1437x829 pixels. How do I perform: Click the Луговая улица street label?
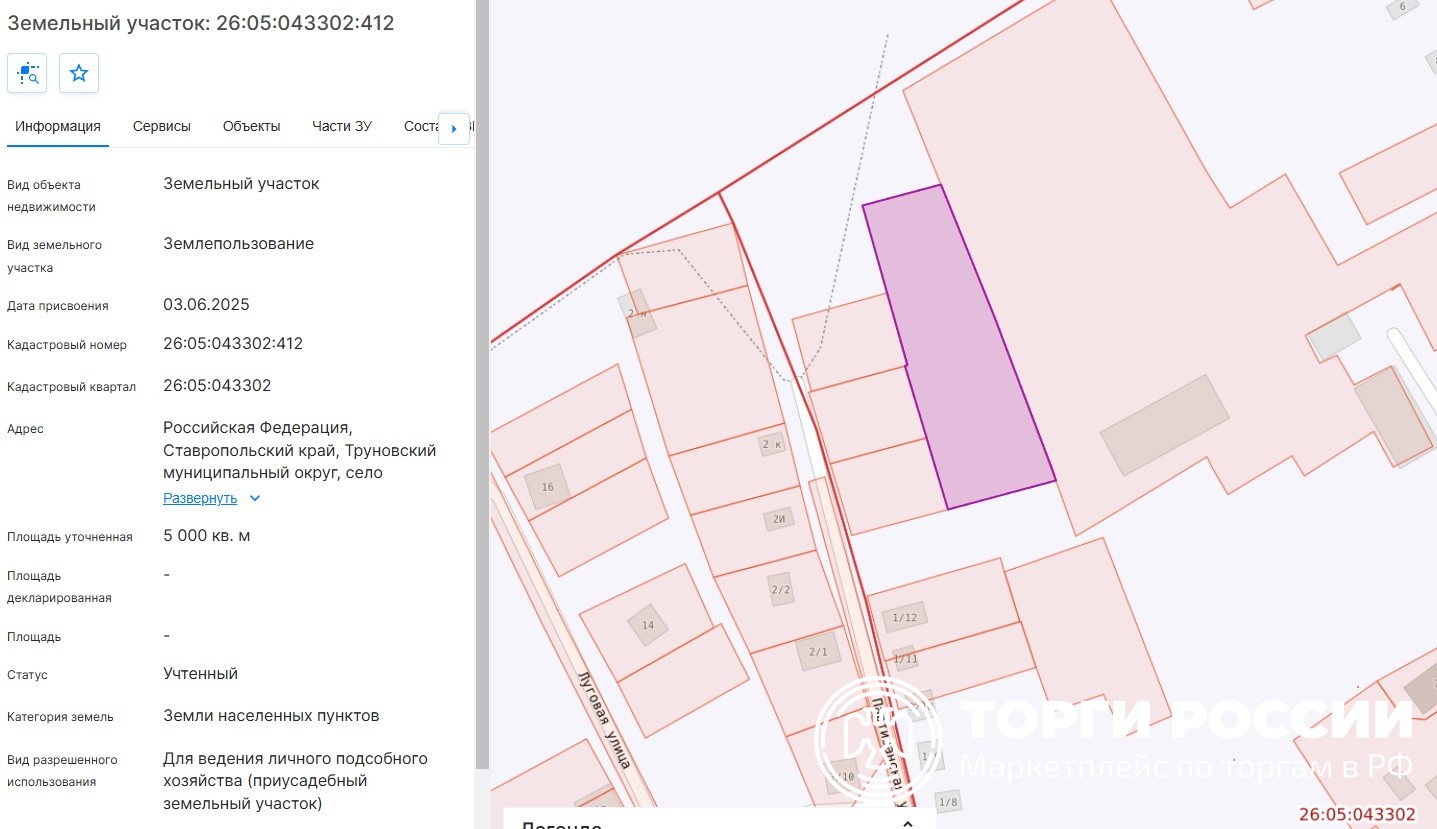[x=606, y=718]
